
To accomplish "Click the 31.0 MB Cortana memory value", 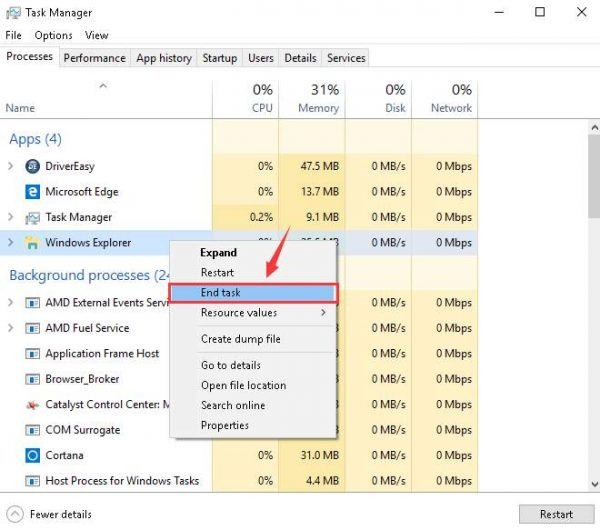I will click(320, 455).
